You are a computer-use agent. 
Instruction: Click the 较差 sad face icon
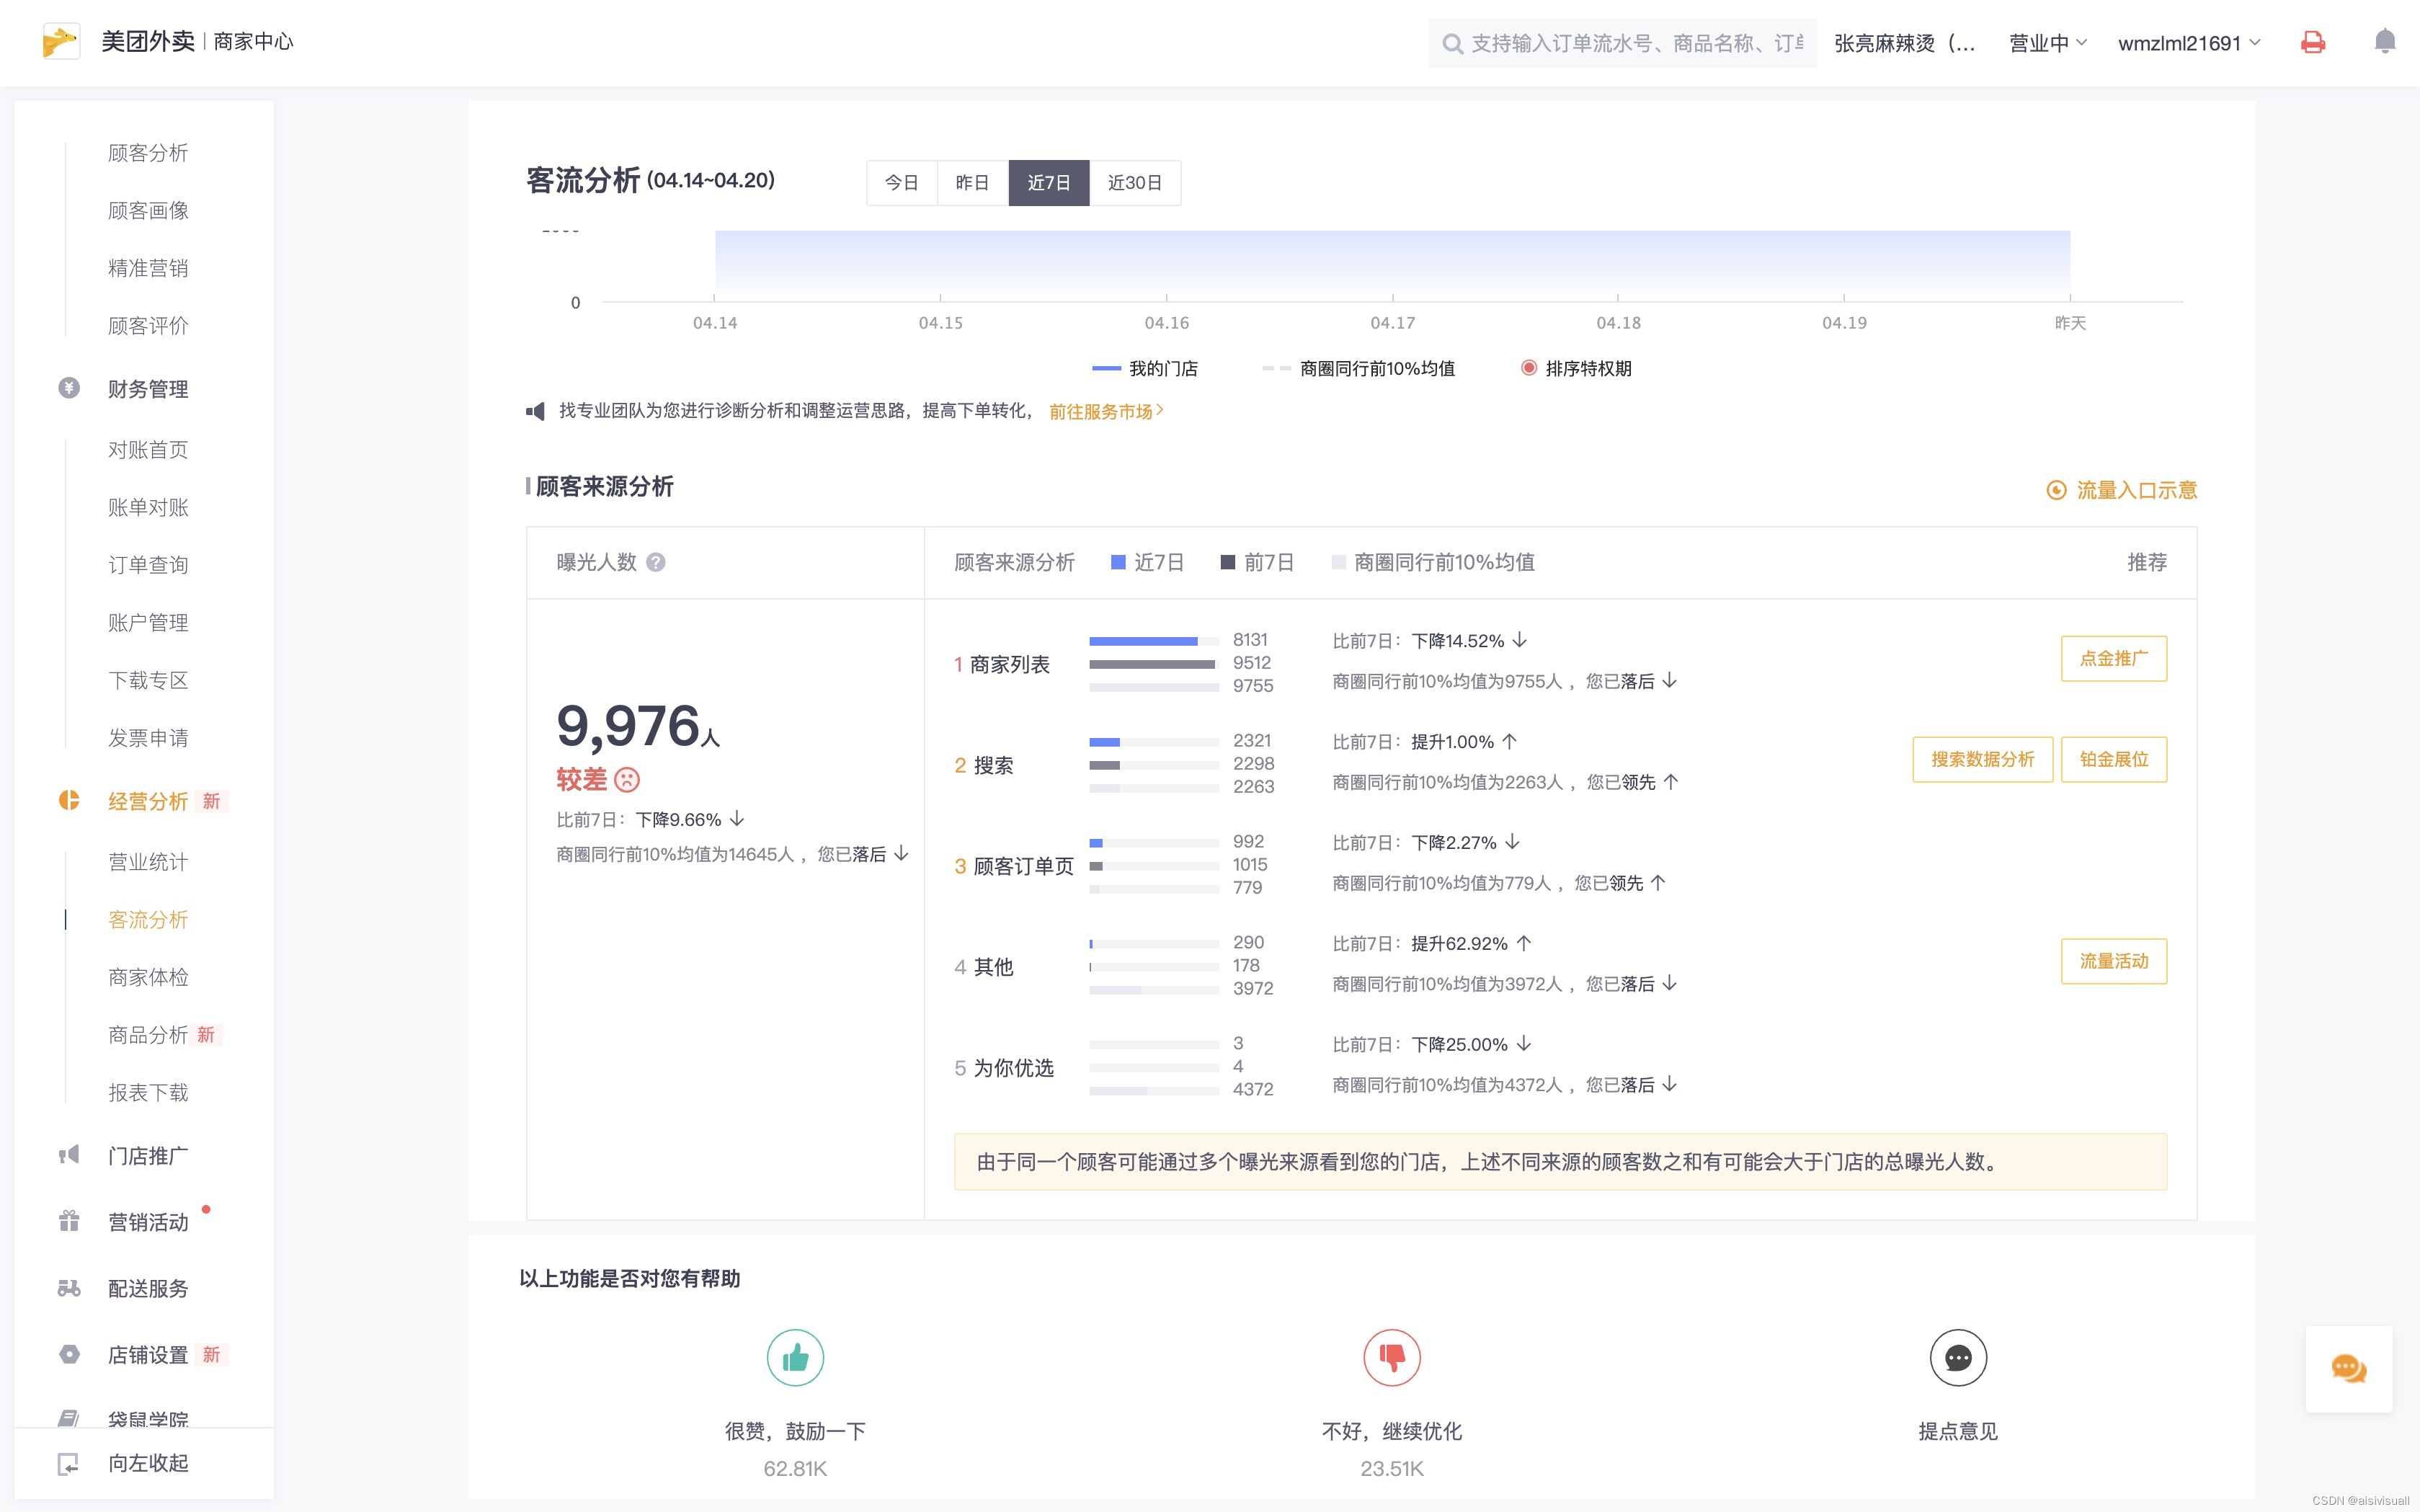627,779
